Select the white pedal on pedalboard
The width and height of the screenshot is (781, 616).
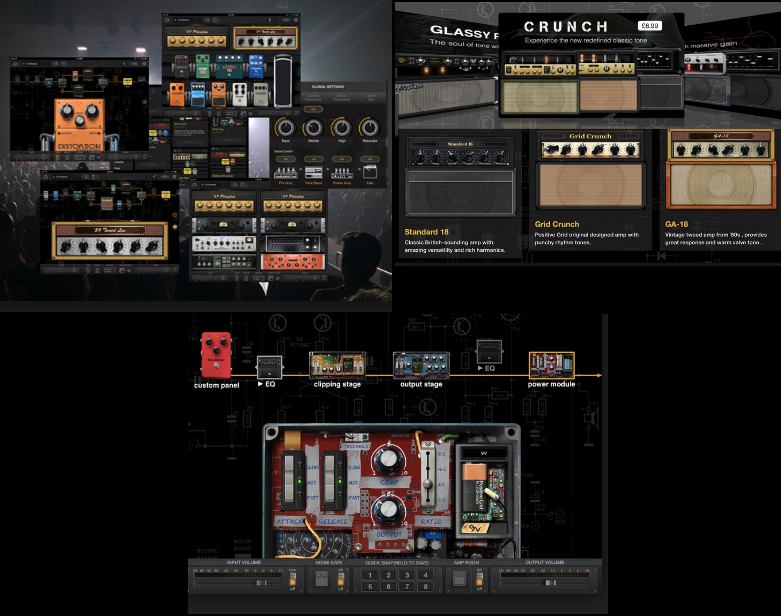click(239, 94)
